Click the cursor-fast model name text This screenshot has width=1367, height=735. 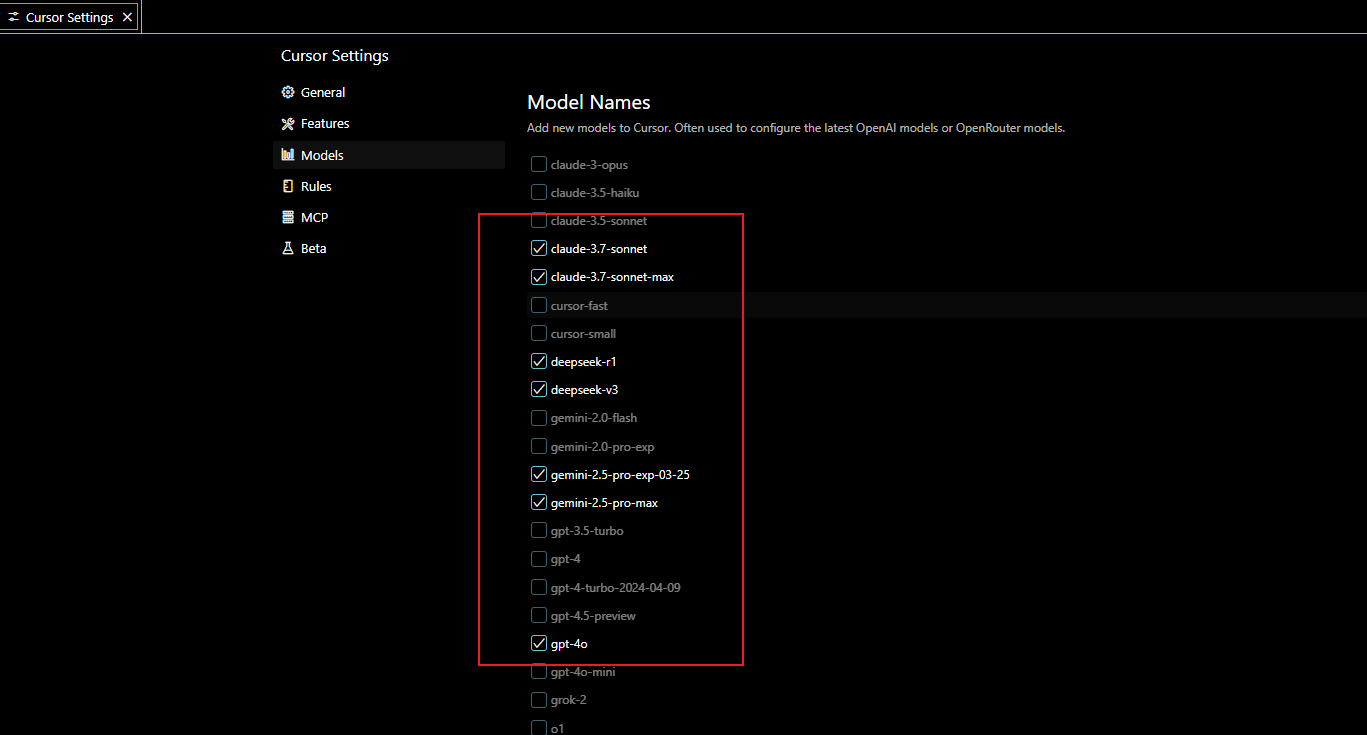coord(579,305)
